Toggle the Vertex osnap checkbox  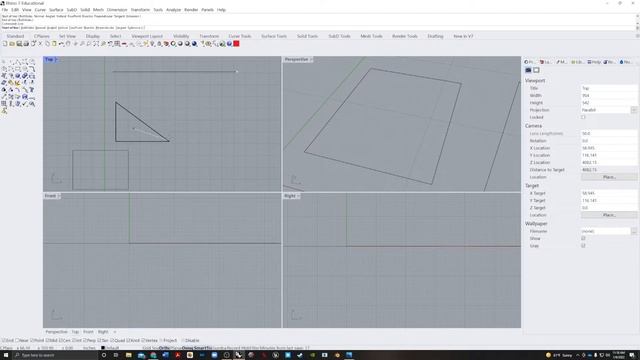tap(143, 340)
